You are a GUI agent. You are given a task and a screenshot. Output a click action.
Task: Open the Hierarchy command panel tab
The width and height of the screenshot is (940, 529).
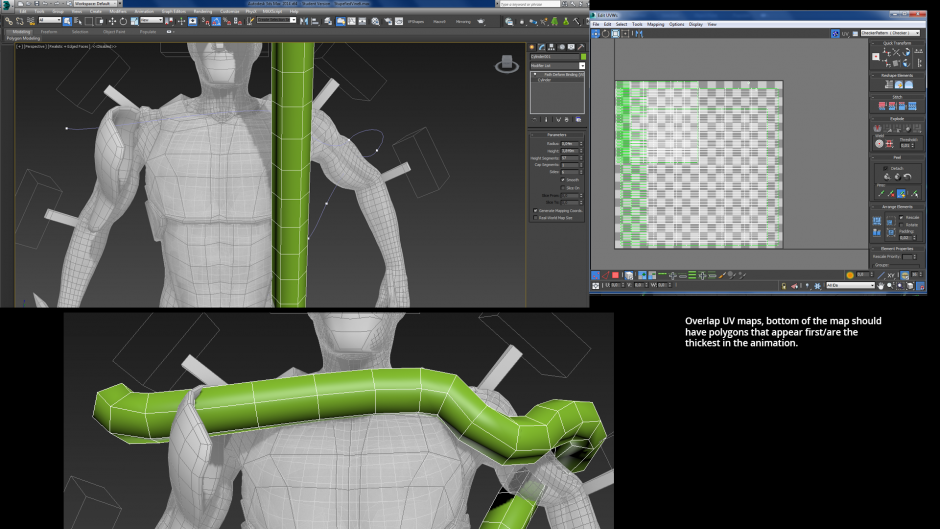pyautogui.click(x=552, y=47)
